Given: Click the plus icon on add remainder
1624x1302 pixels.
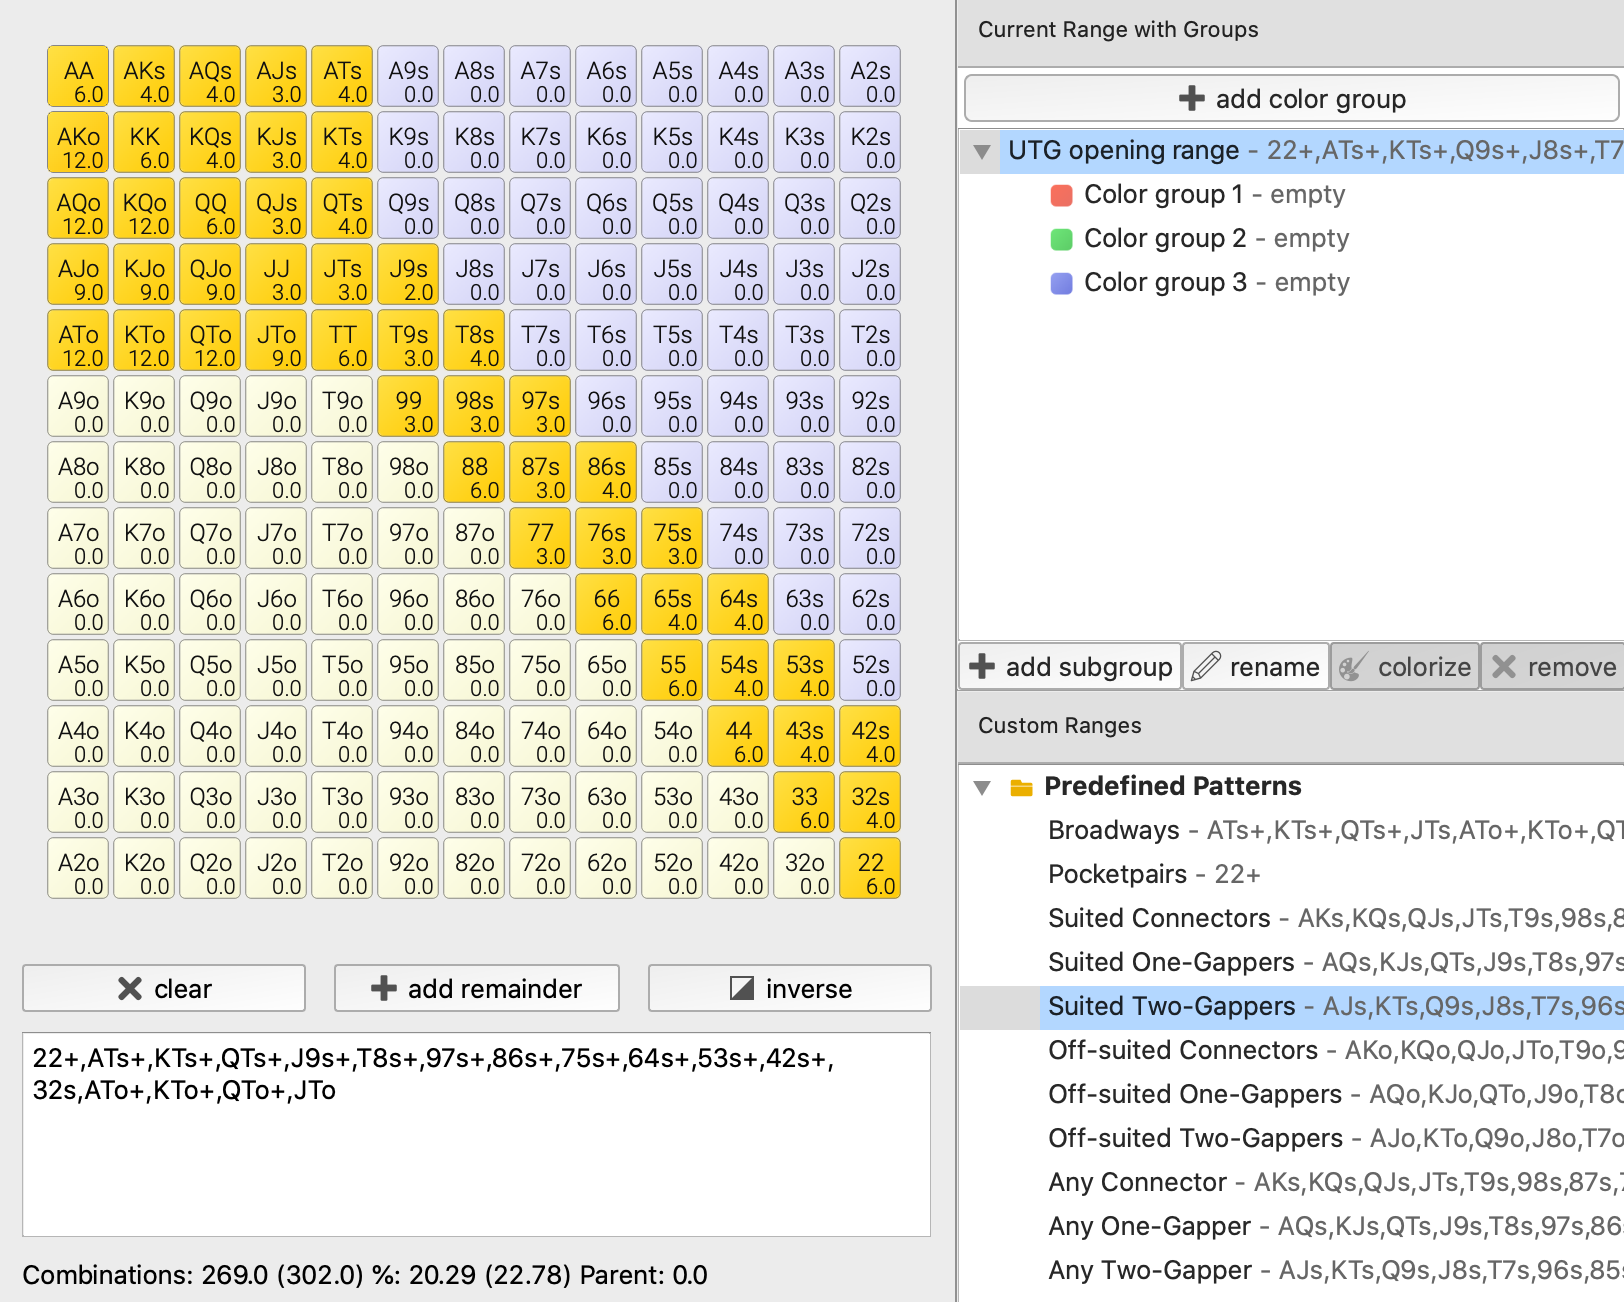Looking at the screenshot, I should click(383, 989).
